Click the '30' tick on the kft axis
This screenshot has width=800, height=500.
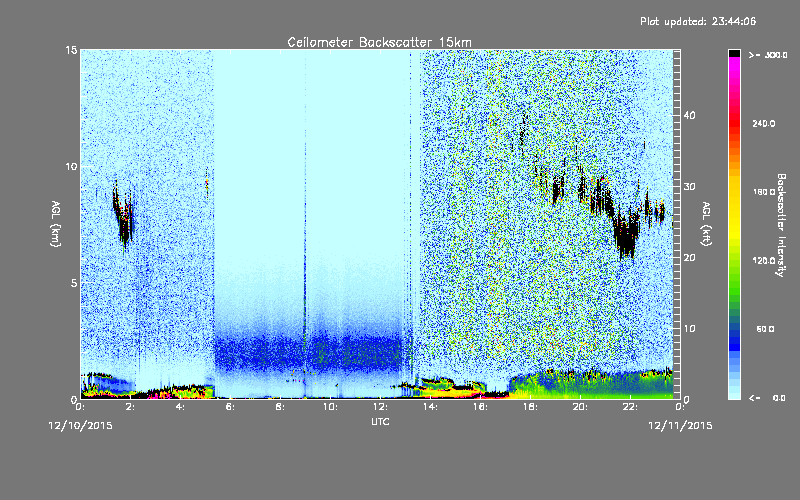coord(689,186)
